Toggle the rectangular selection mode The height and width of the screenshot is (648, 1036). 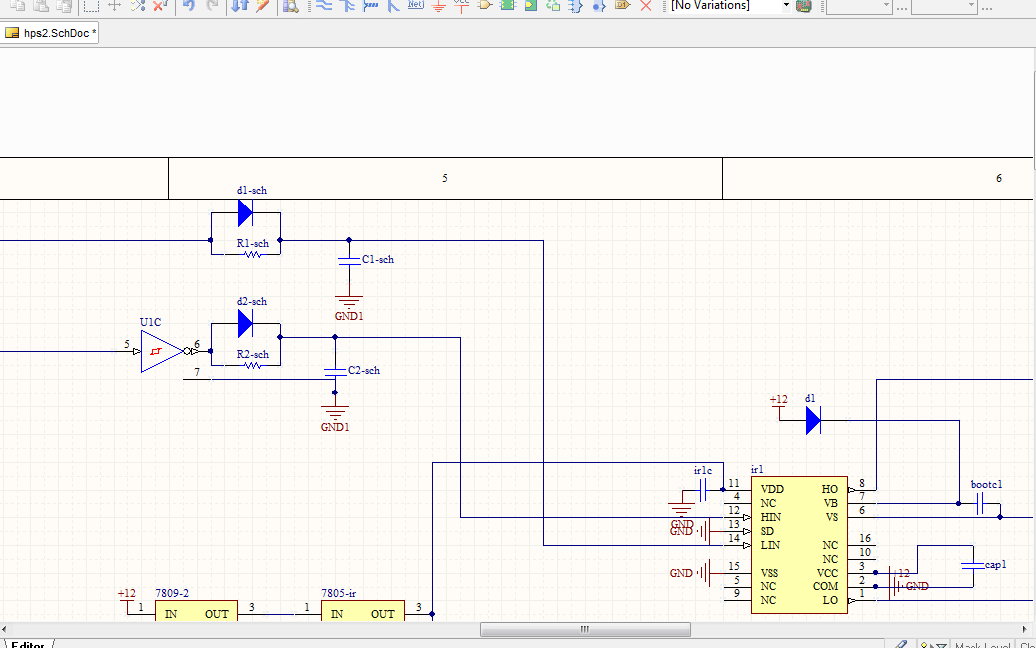tap(90, 6)
